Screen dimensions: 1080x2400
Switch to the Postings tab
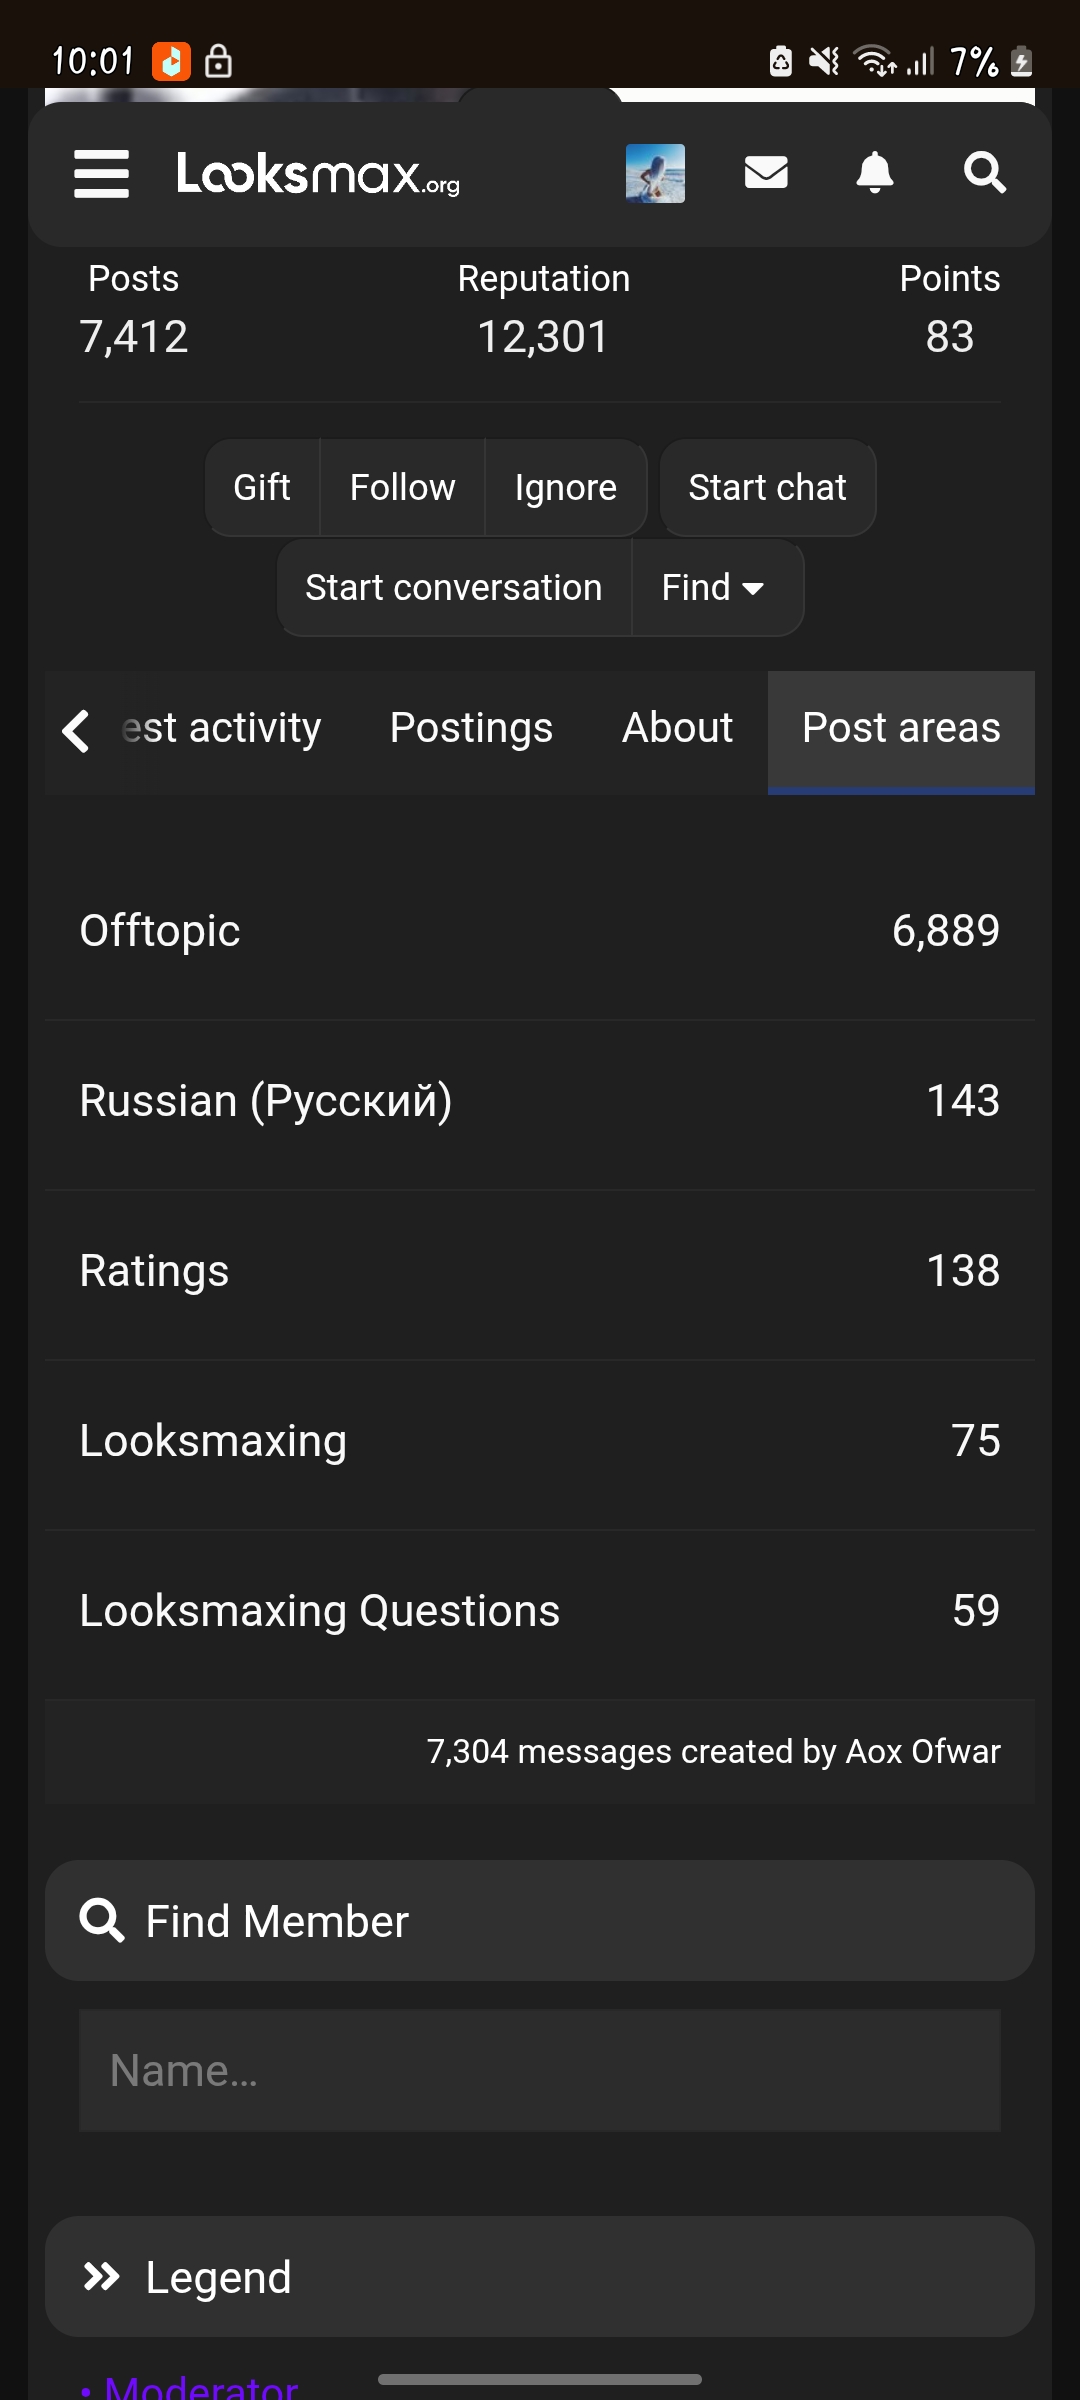(471, 728)
